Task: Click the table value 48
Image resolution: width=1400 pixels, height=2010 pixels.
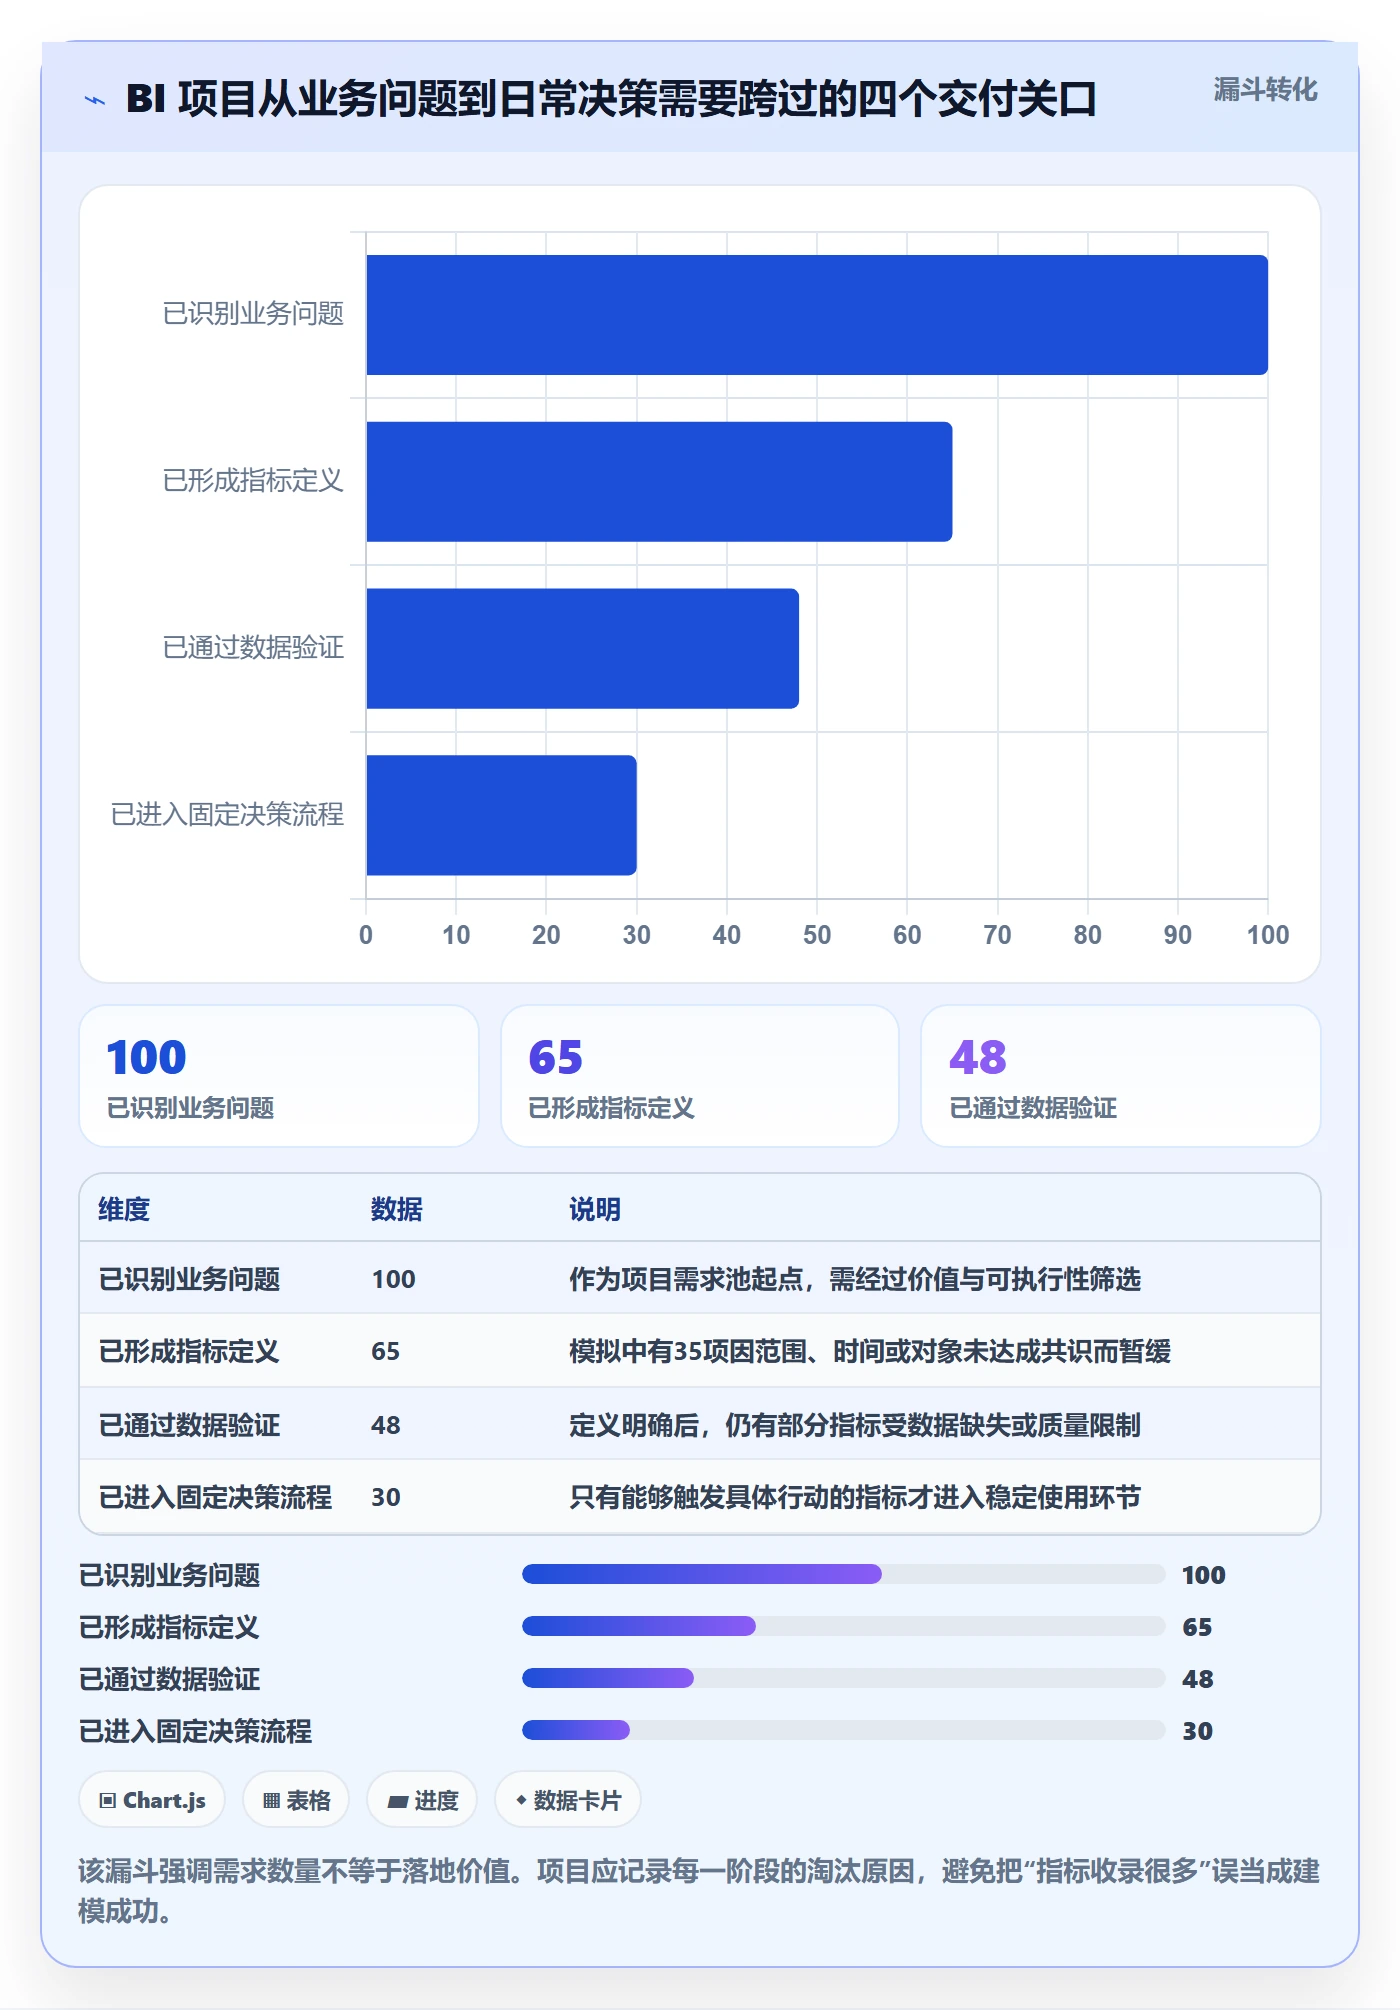Action: click(x=385, y=1425)
